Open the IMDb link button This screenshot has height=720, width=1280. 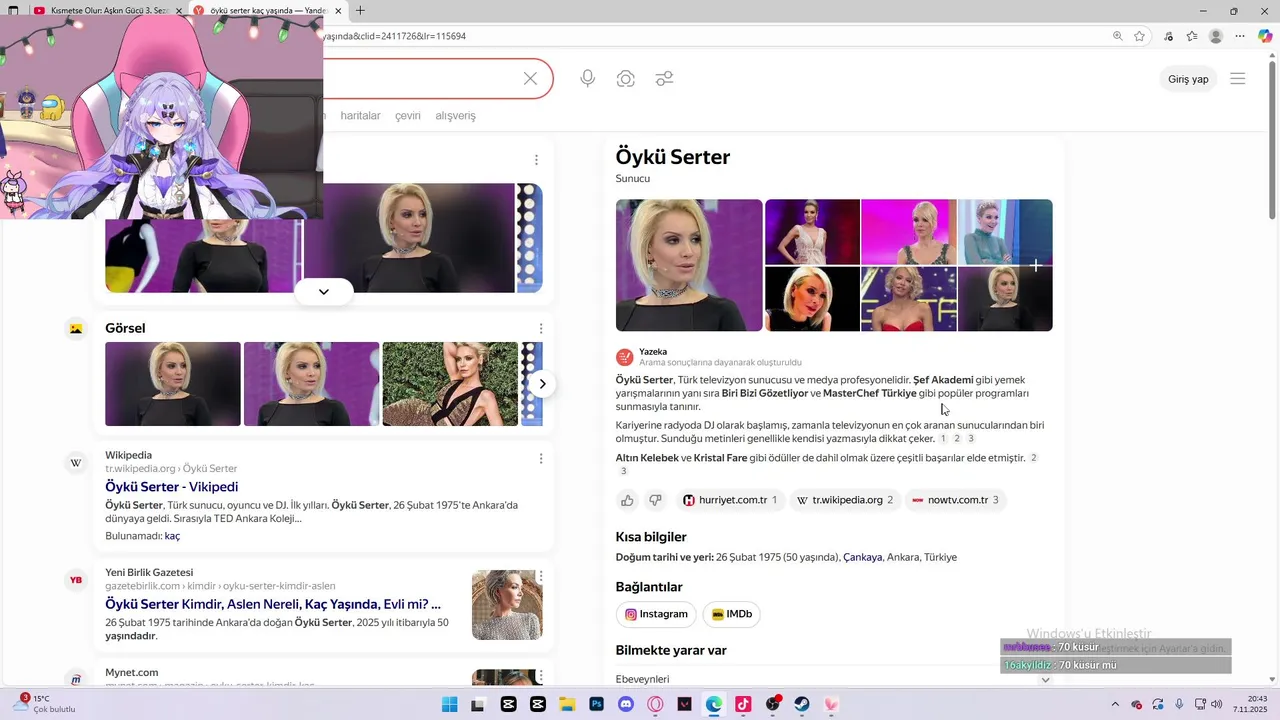point(731,614)
